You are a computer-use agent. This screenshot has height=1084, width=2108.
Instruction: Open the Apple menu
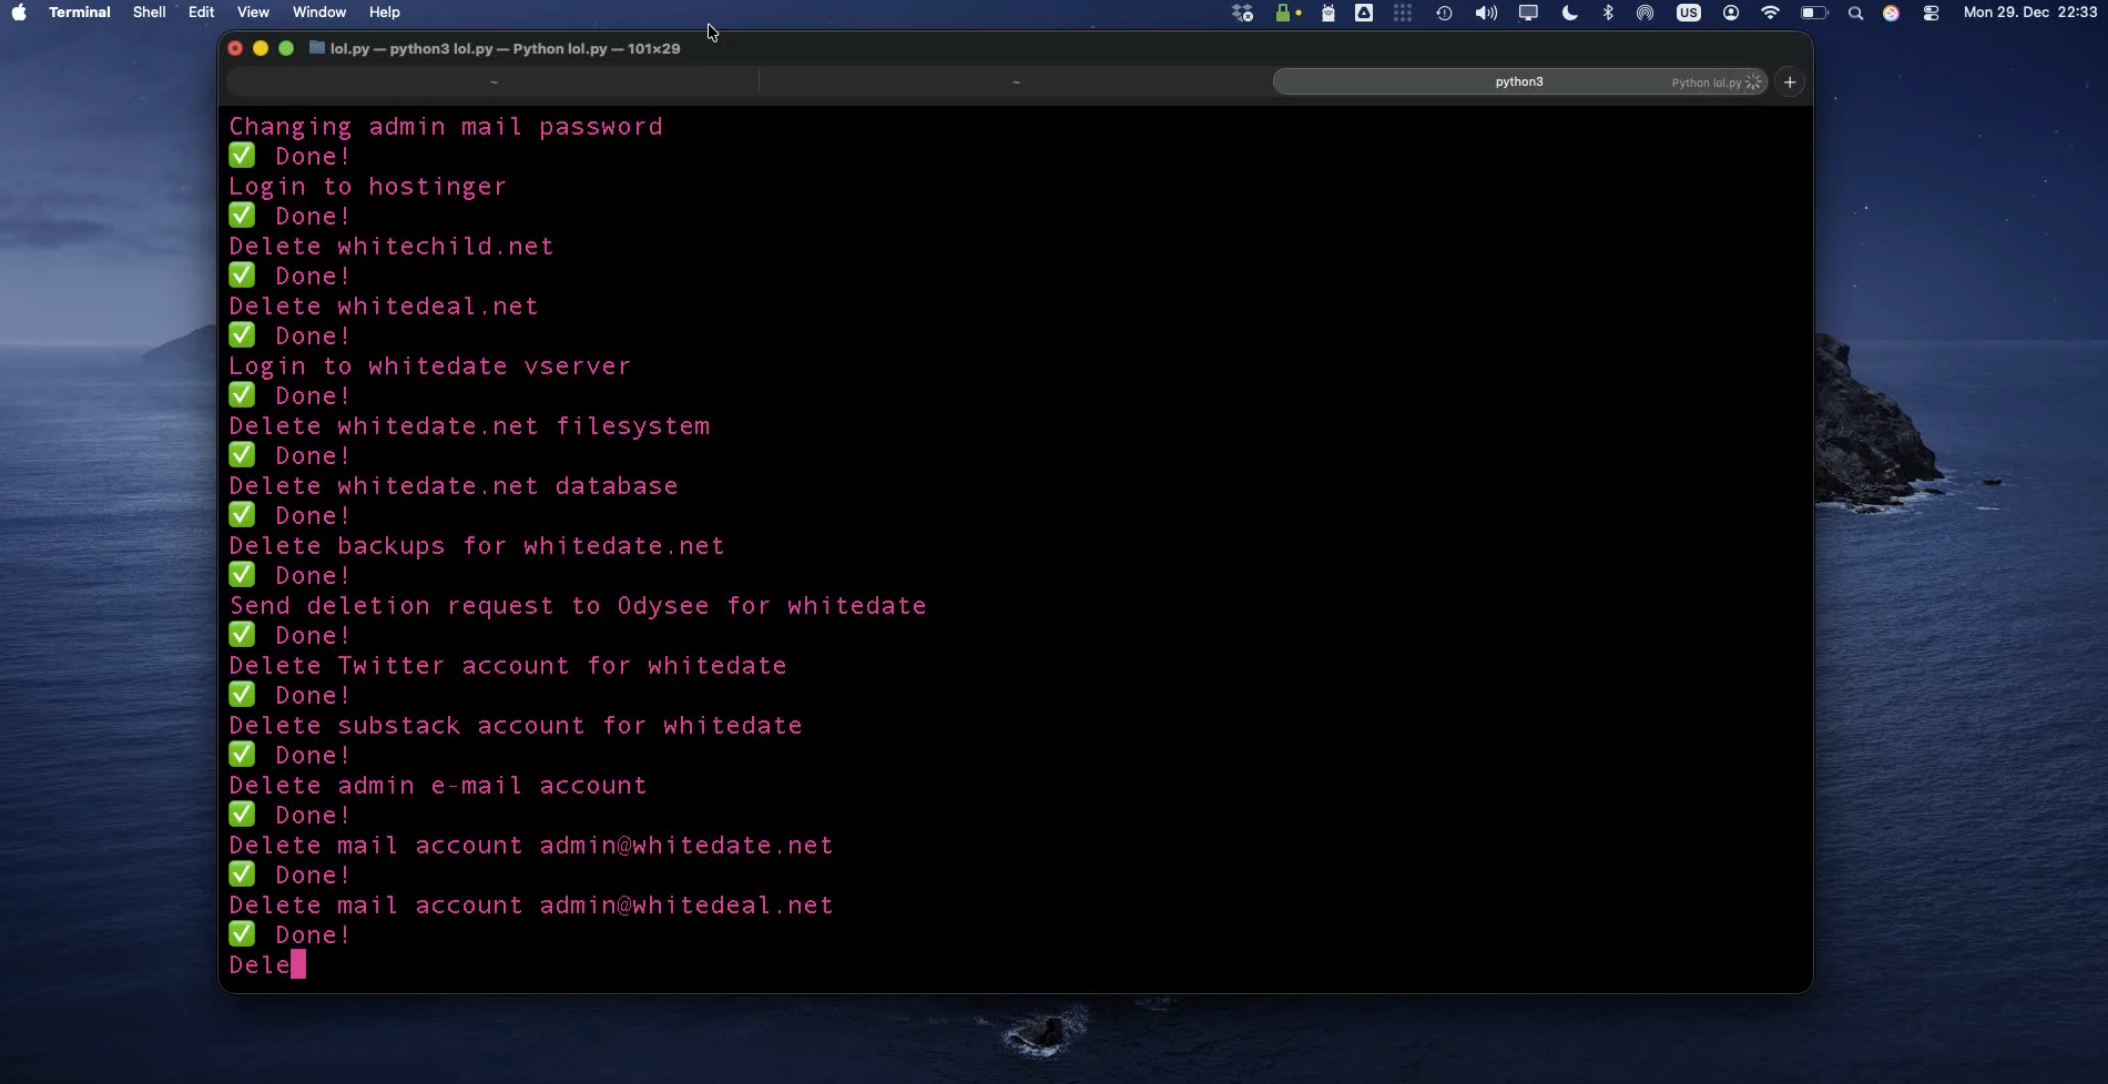19,13
